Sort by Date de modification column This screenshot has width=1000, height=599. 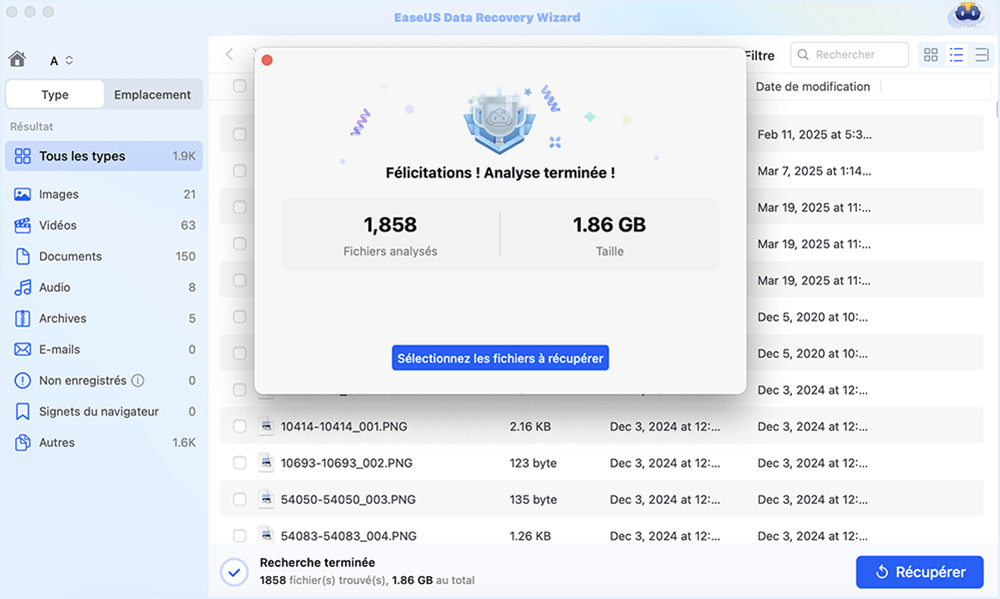812,87
